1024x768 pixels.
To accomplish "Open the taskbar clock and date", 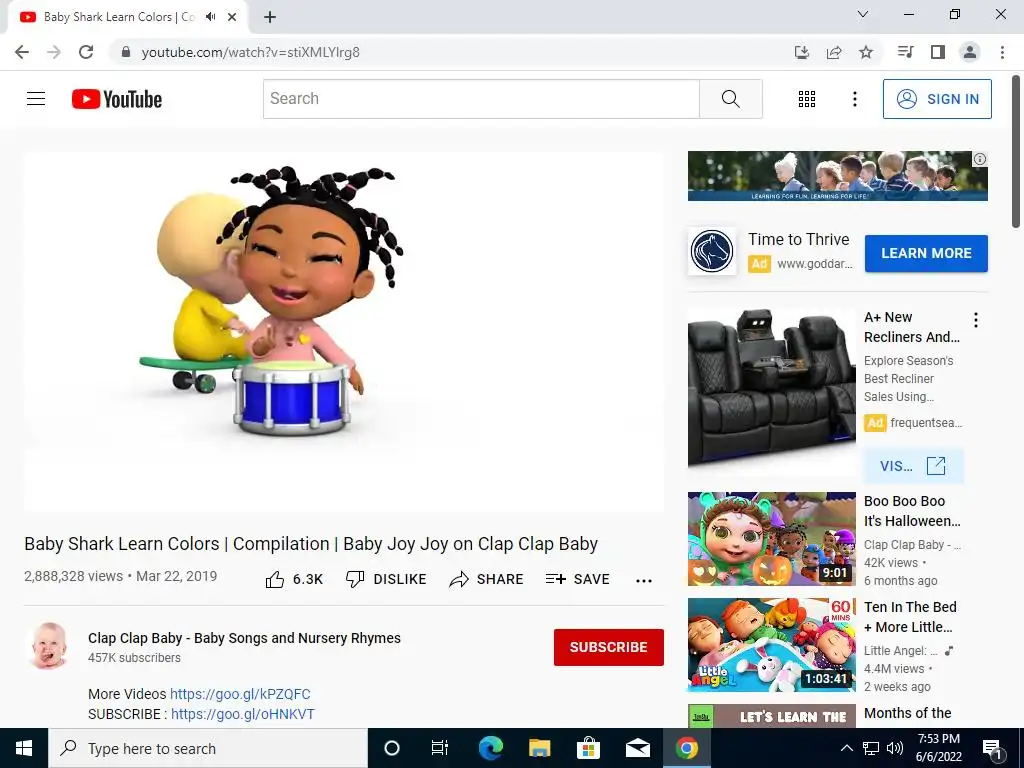I will click(x=938, y=748).
